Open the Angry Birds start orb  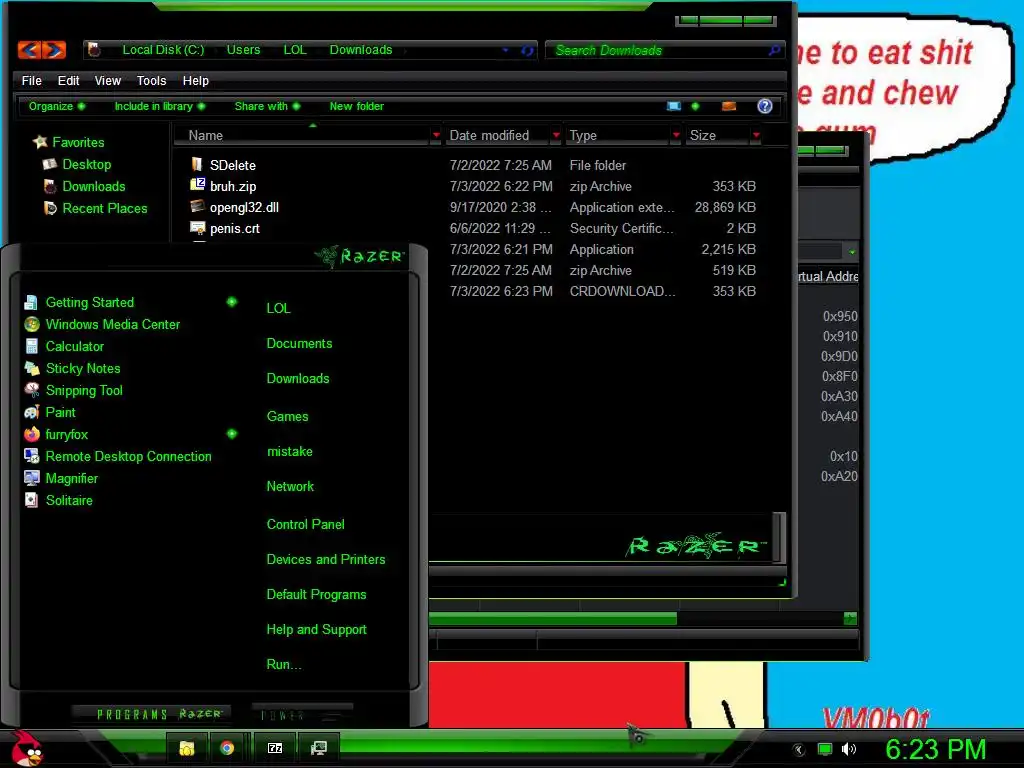26,748
